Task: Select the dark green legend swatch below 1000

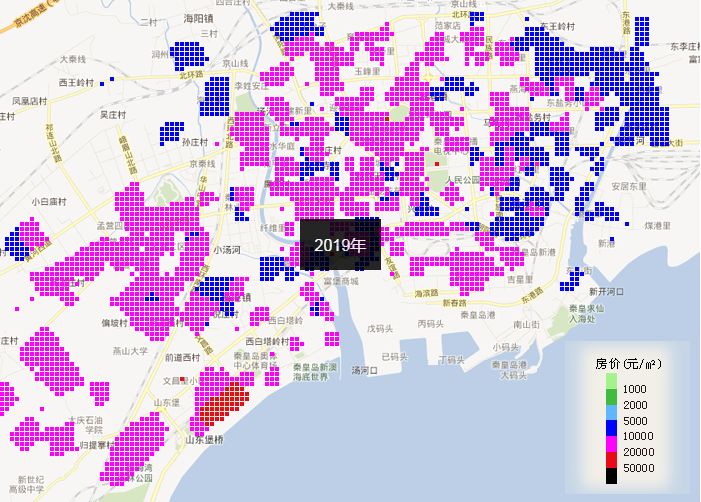Action: click(x=611, y=397)
